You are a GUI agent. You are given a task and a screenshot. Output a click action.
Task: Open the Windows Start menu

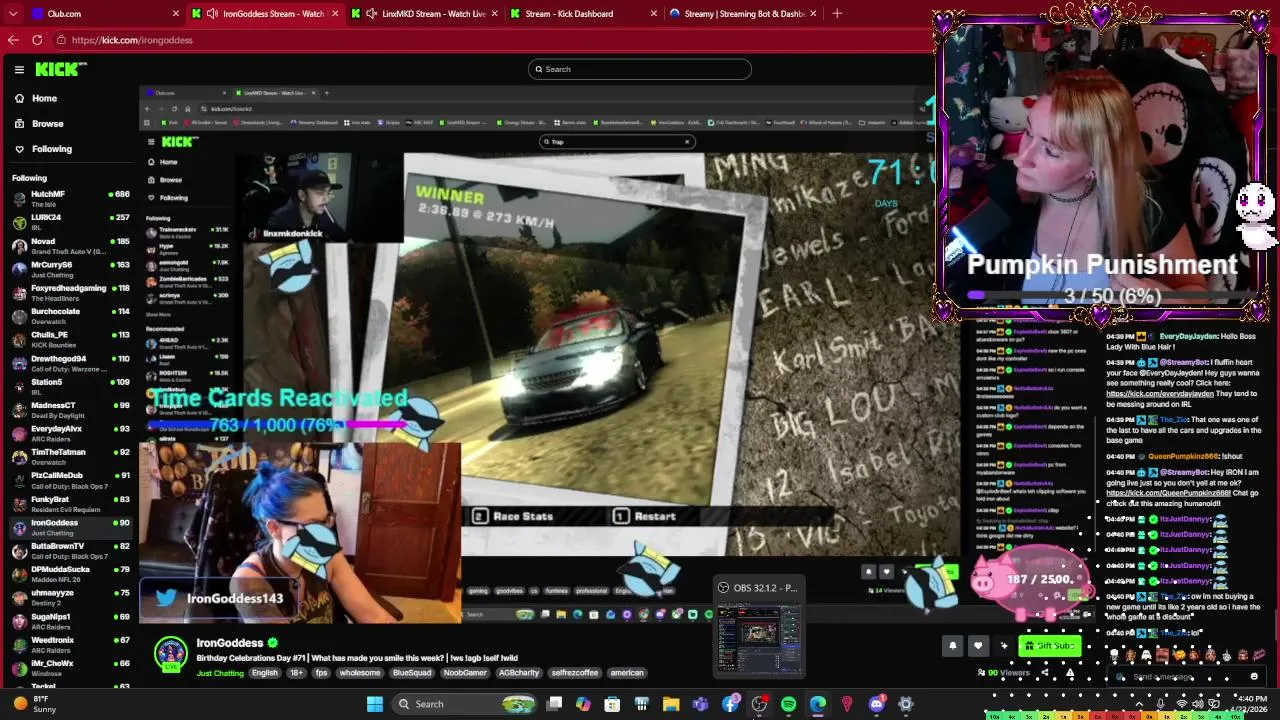(374, 704)
